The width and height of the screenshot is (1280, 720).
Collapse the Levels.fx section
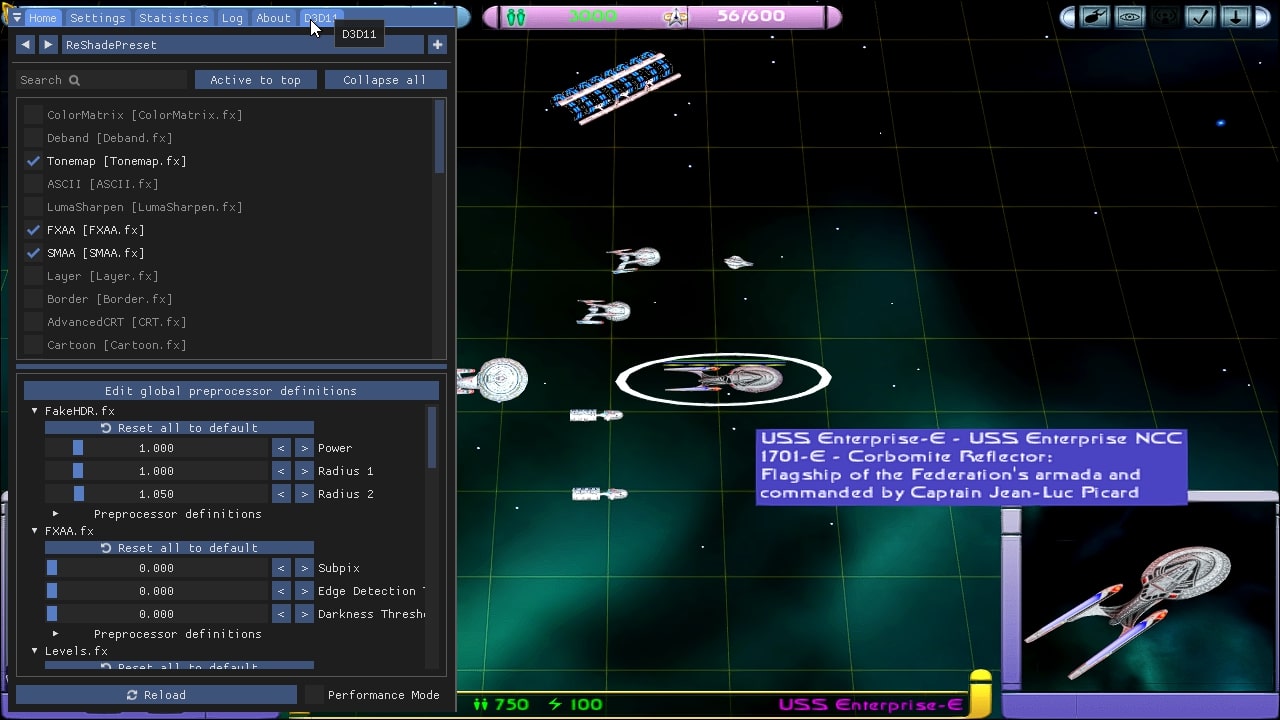pyautogui.click(x=34, y=651)
